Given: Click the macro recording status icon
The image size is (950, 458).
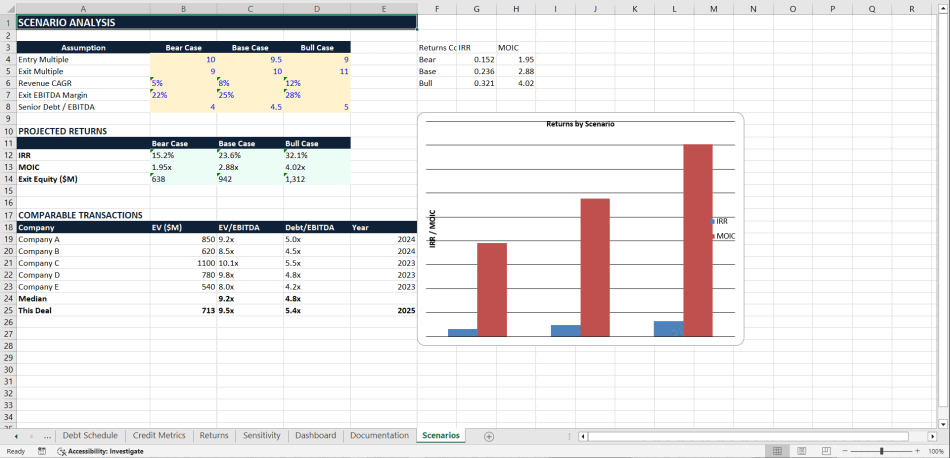Looking at the screenshot, I should [x=42, y=451].
